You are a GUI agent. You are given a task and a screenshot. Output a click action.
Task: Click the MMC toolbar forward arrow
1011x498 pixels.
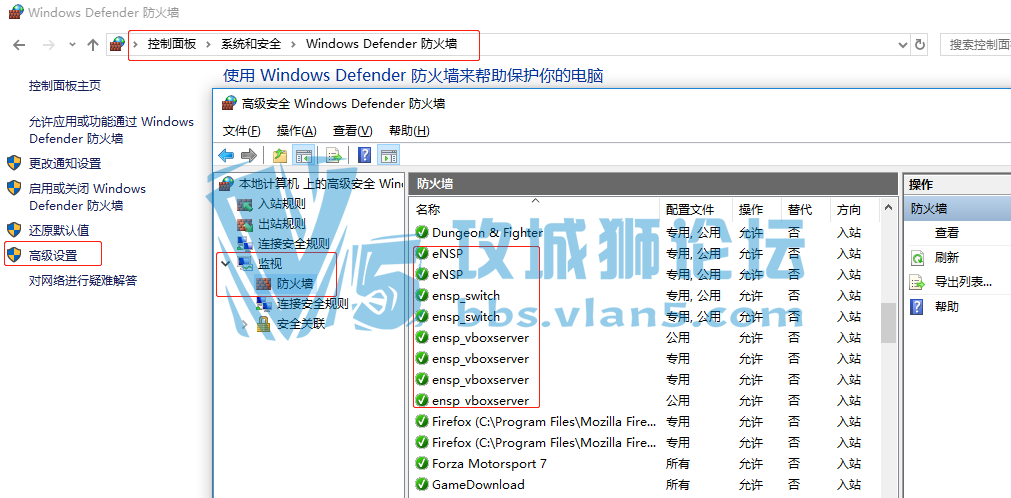click(248, 155)
